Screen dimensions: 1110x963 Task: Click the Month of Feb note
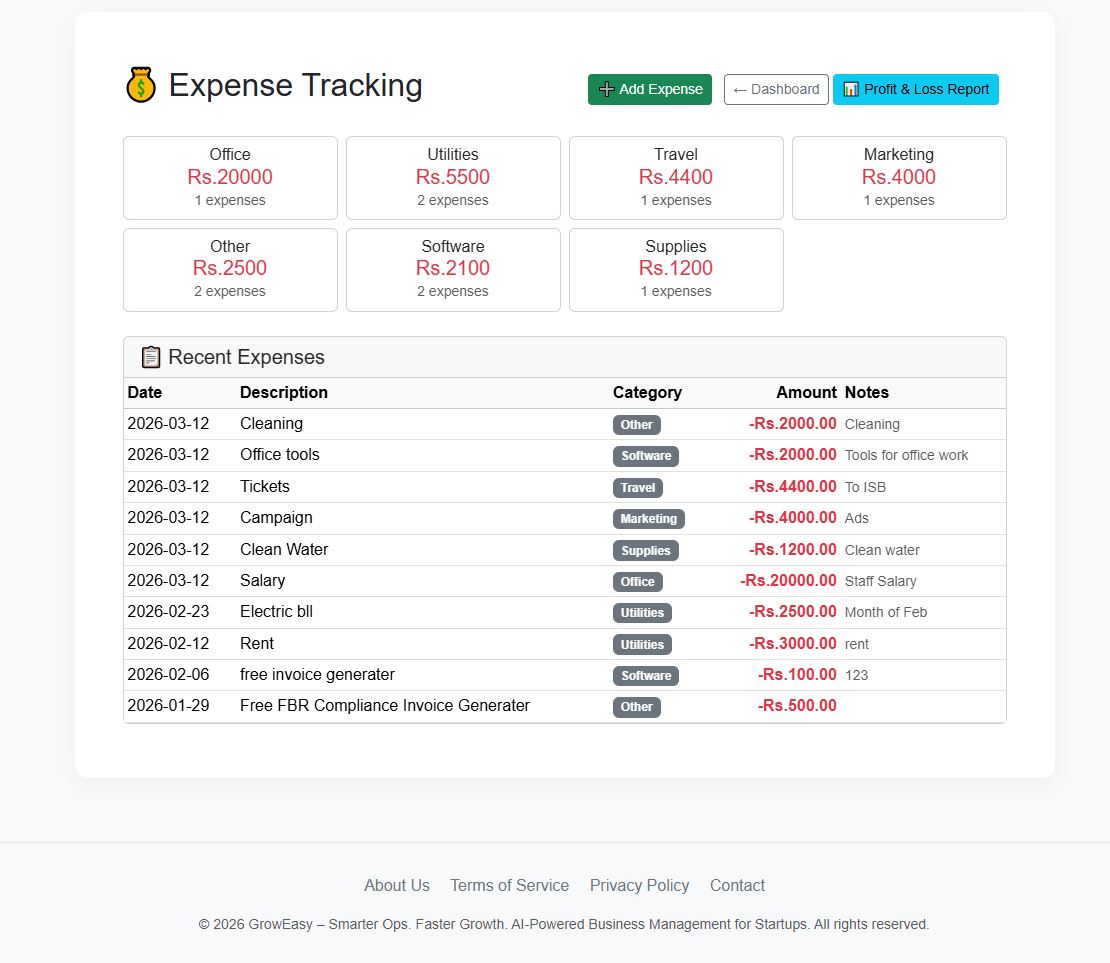886,612
